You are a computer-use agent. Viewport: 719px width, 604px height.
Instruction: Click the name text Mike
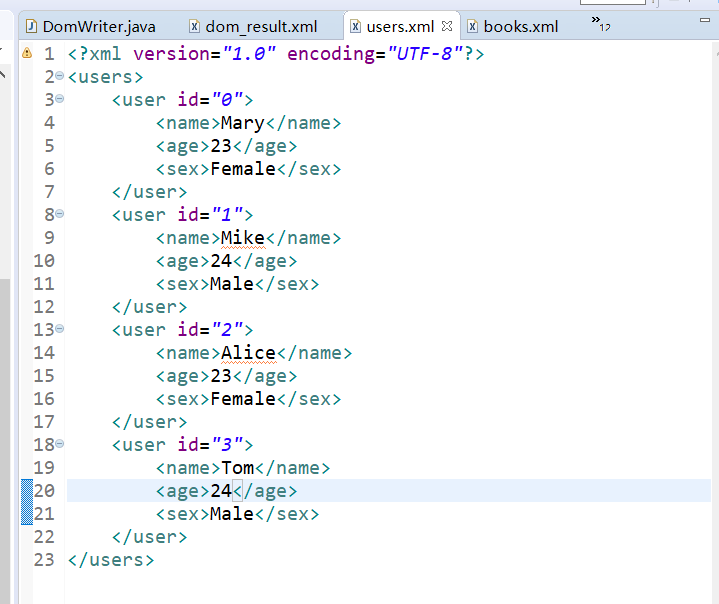click(x=243, y=238)
